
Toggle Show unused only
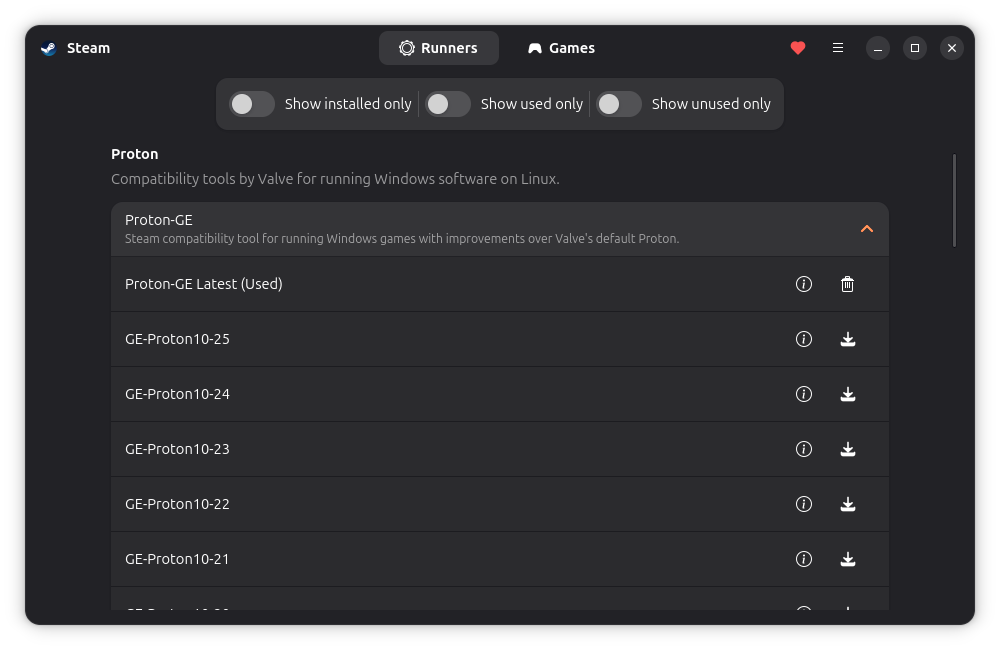pyautogui.click(x=618, y=103)
